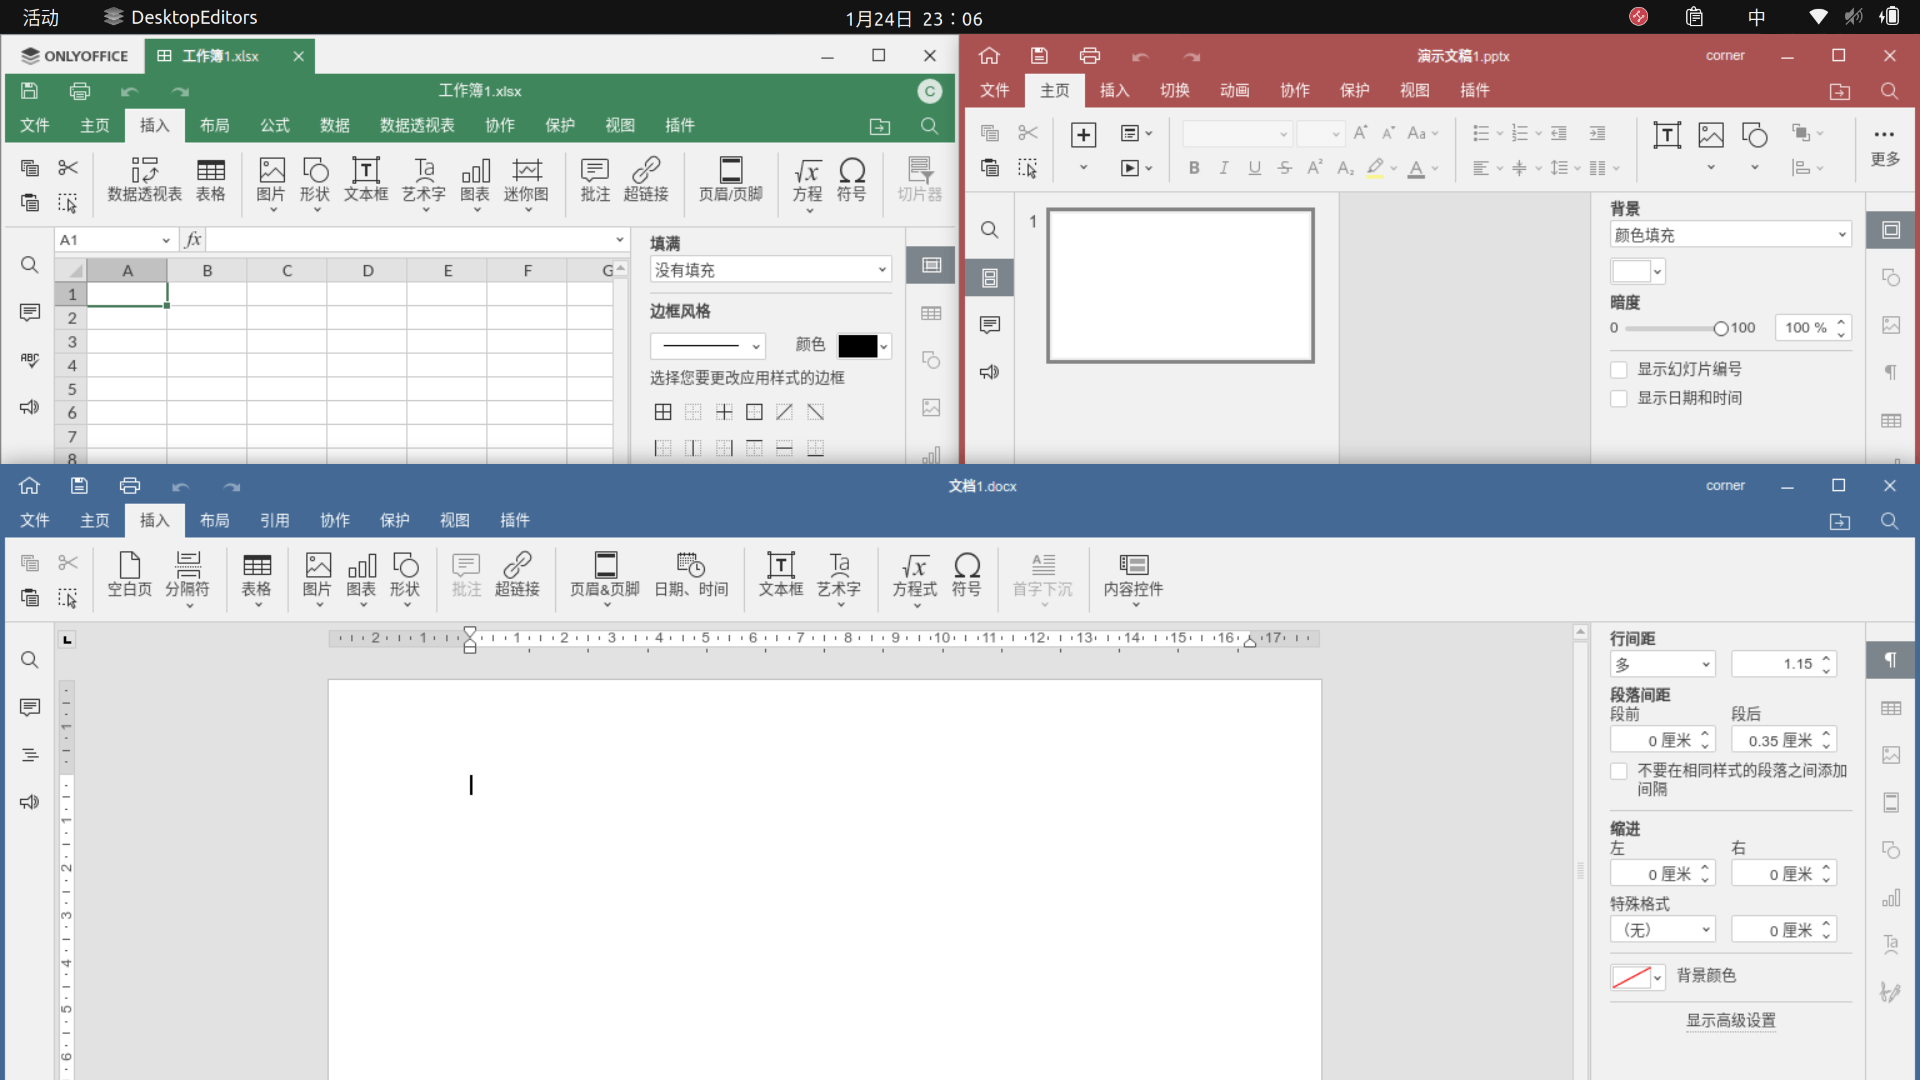Image resolution: width=1920 pixels, height=1080 pixels.
Task: Click the 方程式 tool in Word ribbon
Action: pyautogui.click(x=914, y=576)
